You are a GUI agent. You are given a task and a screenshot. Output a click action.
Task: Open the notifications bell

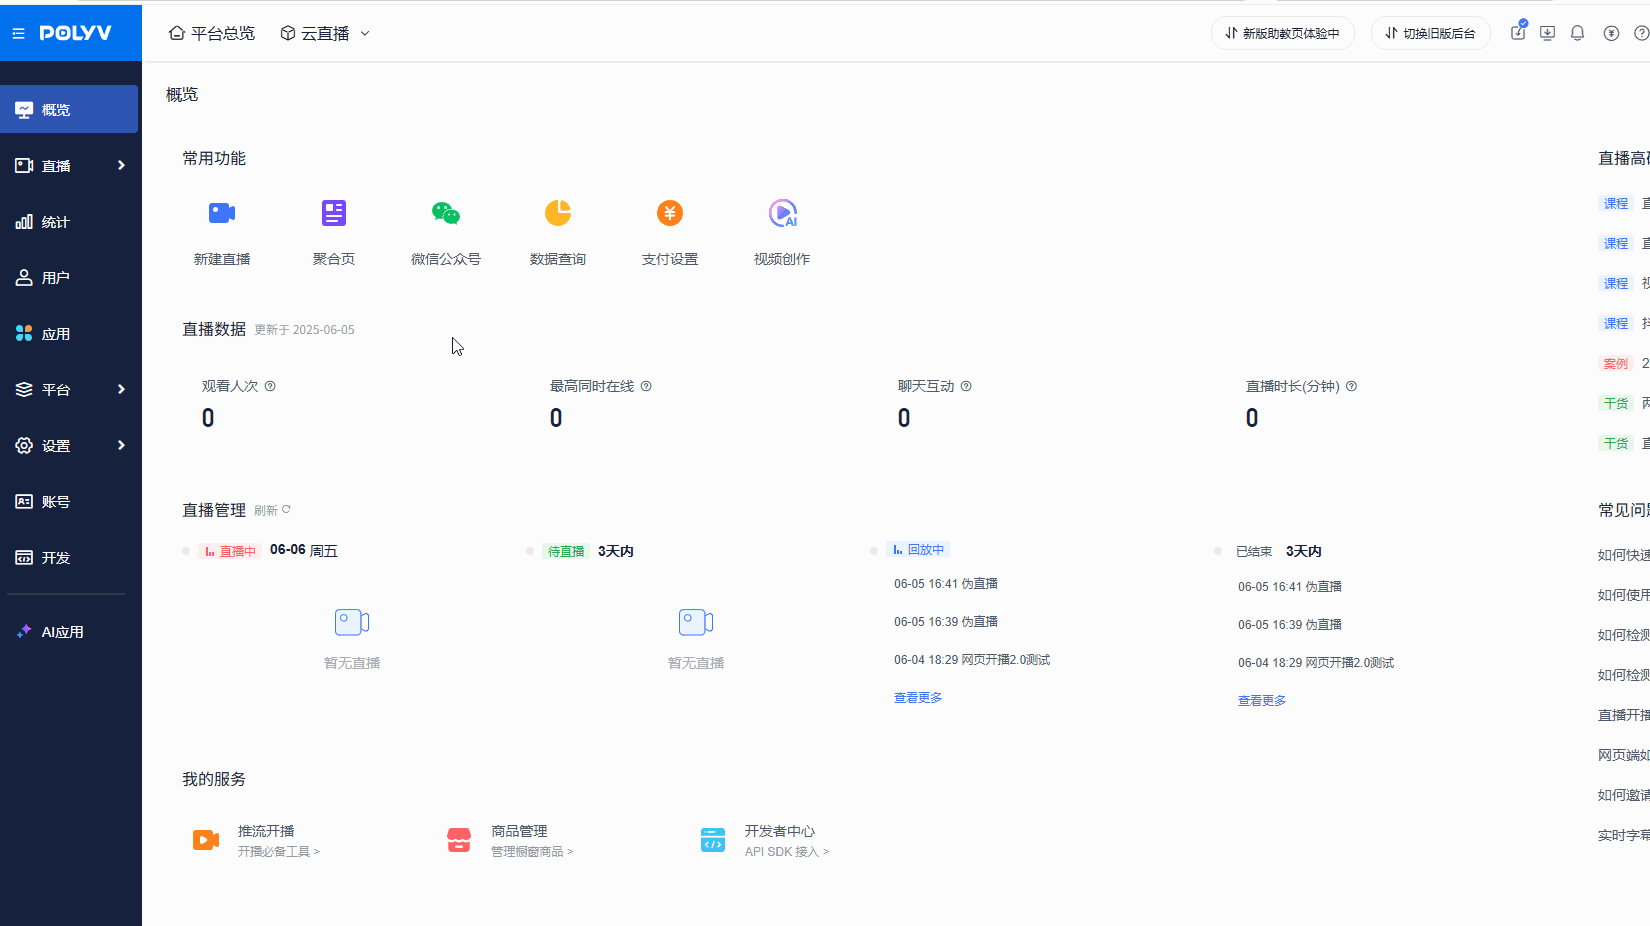(1578, 33)
